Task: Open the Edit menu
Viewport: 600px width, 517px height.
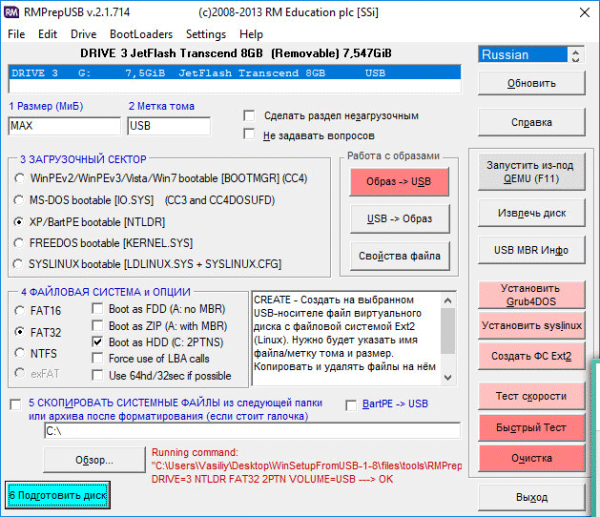Action: point(47,34)
